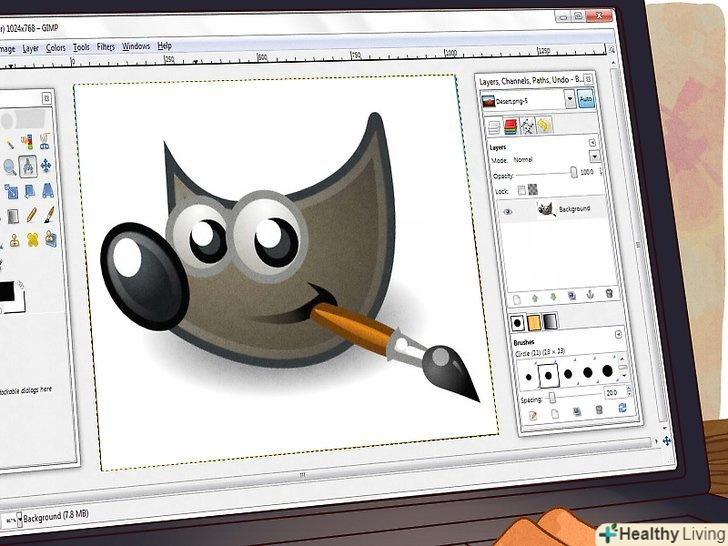Duplicate the layer in Layers panel
Image resolution: width=728 pixels, height=546 pixels.
pyautogui.click(x=572, y=296)
